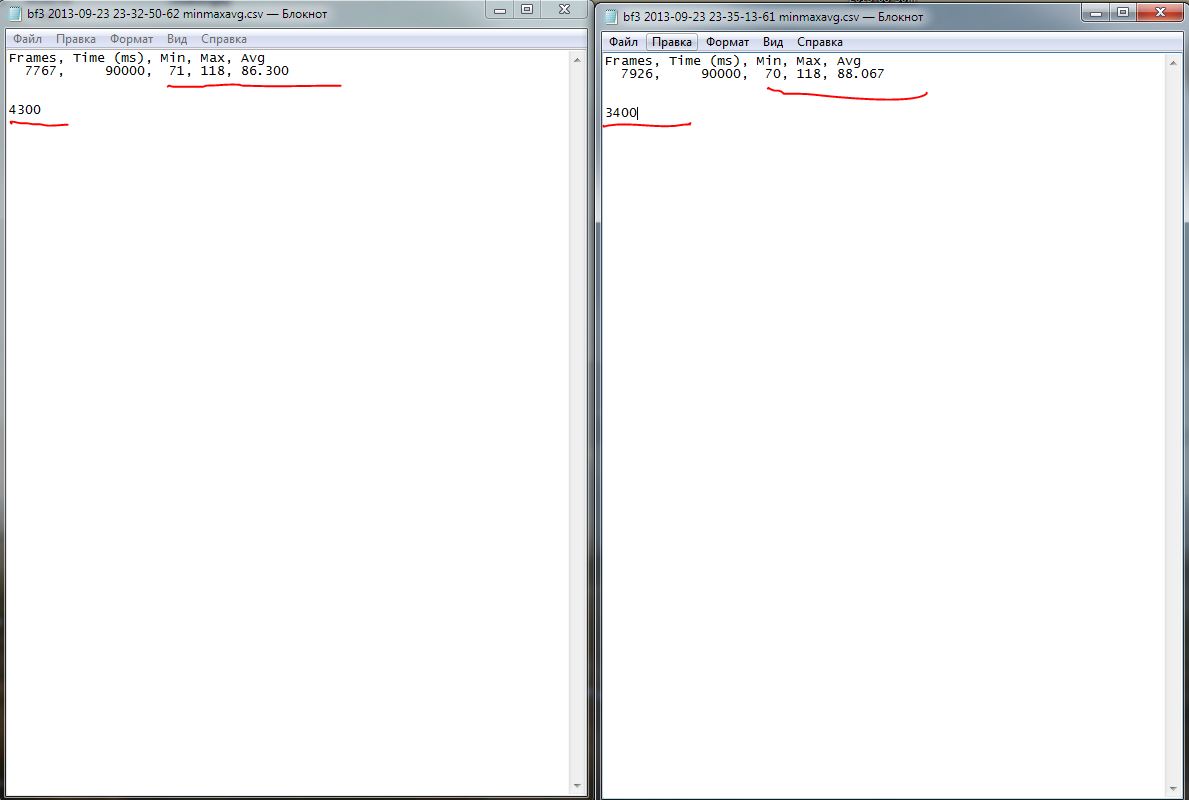Viewport: 1189px width, 800px height.
Task: Open the Файл menu in the left Notepad window
Action: tap(27, 39)
